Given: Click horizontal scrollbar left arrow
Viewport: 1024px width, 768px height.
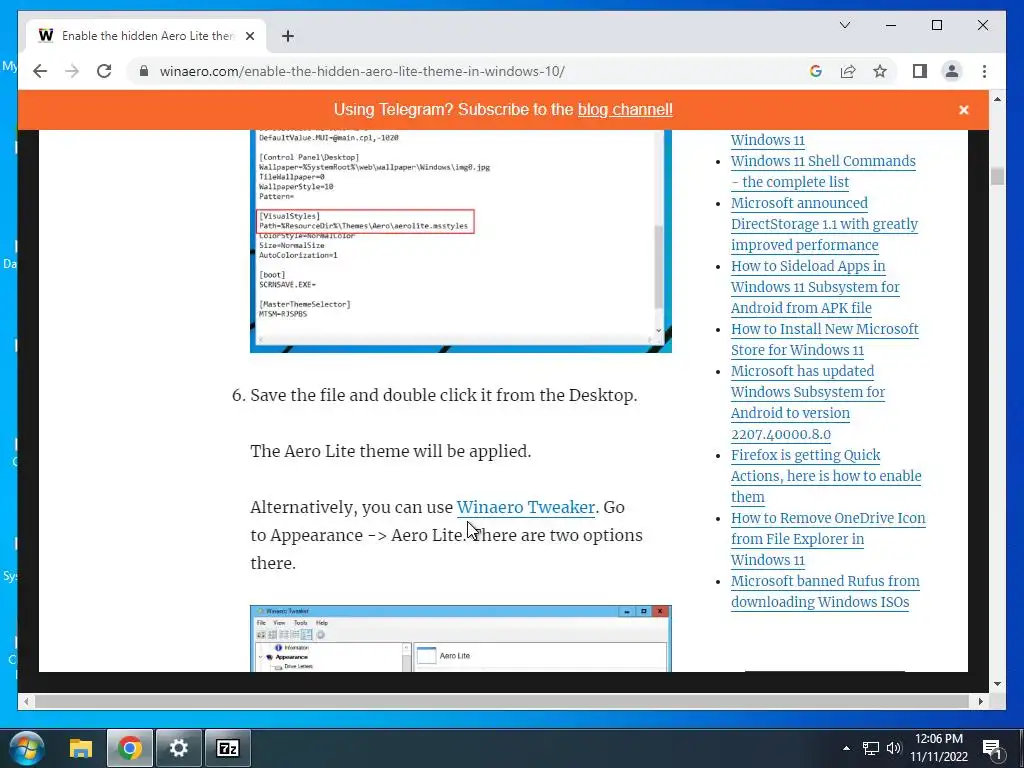Looking at the screenshot, I should point(26,701).
